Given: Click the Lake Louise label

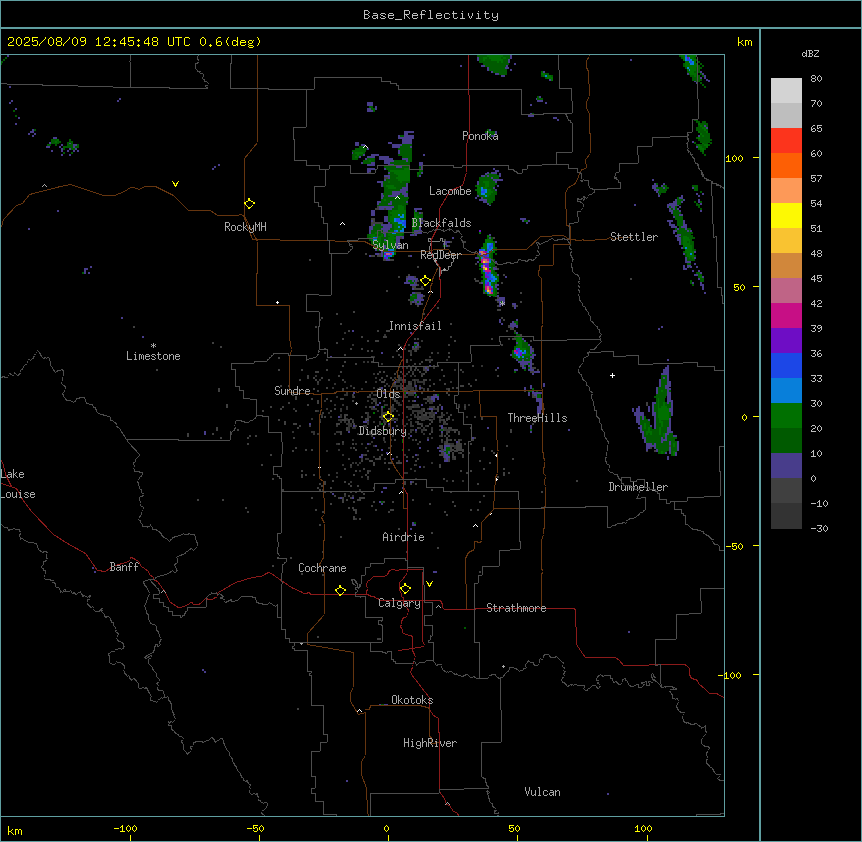Looking at the screenshot, I should 18,484.
